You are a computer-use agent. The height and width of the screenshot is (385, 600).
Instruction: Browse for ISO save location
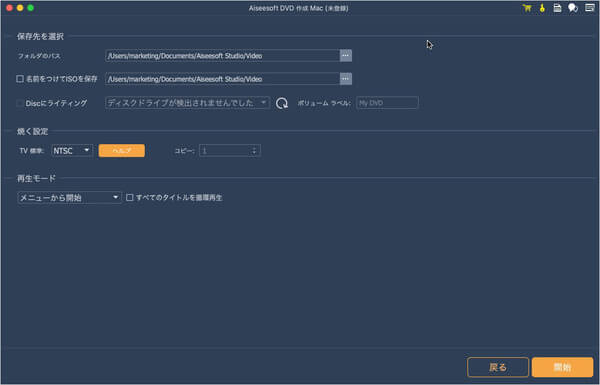click(346, 79)
